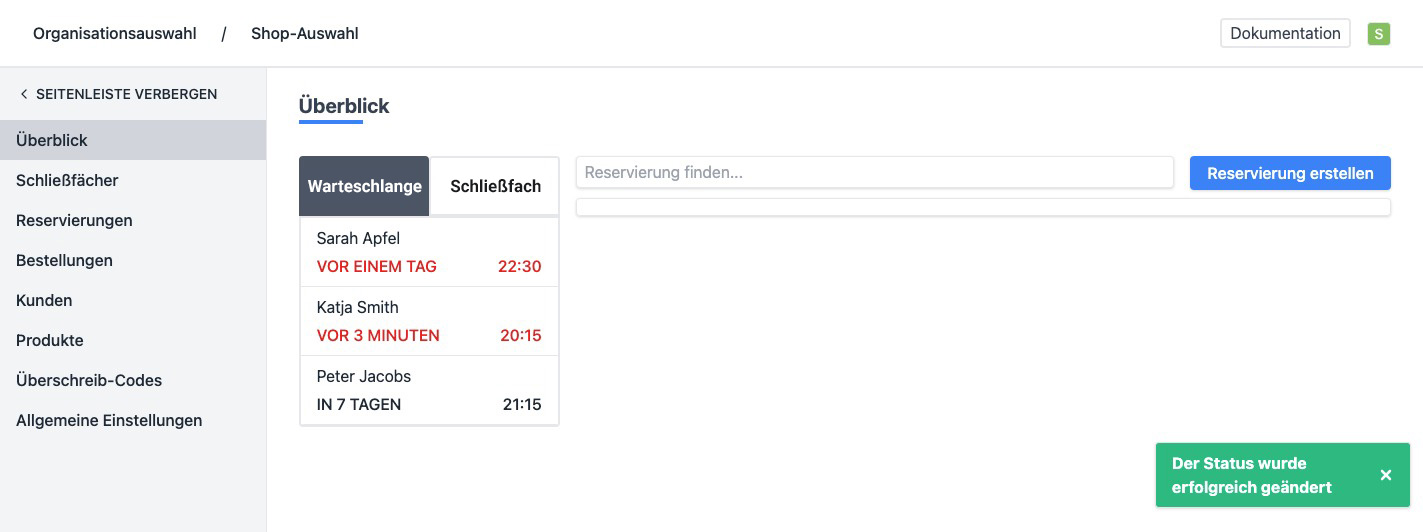Viewport: 1423px width, 532px height.
Task: Navigate to Bestellungen page
Action: [64, 260]
